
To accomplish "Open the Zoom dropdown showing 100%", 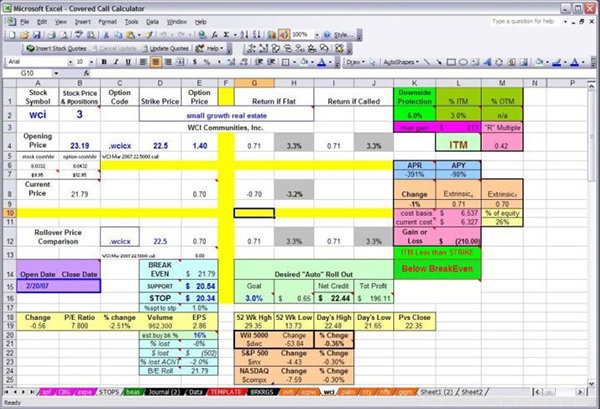I will pyautogui.click(x=317, y=35).
